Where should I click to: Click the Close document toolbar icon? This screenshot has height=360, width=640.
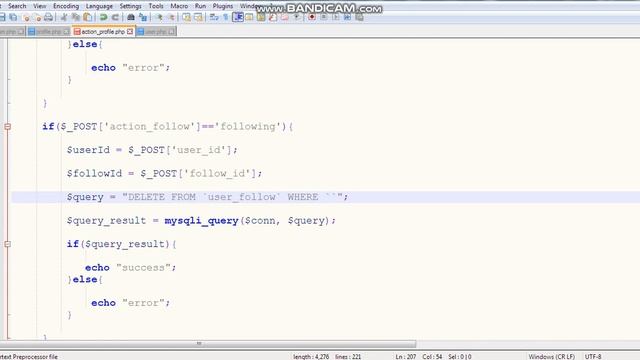(x=27, y=17)
